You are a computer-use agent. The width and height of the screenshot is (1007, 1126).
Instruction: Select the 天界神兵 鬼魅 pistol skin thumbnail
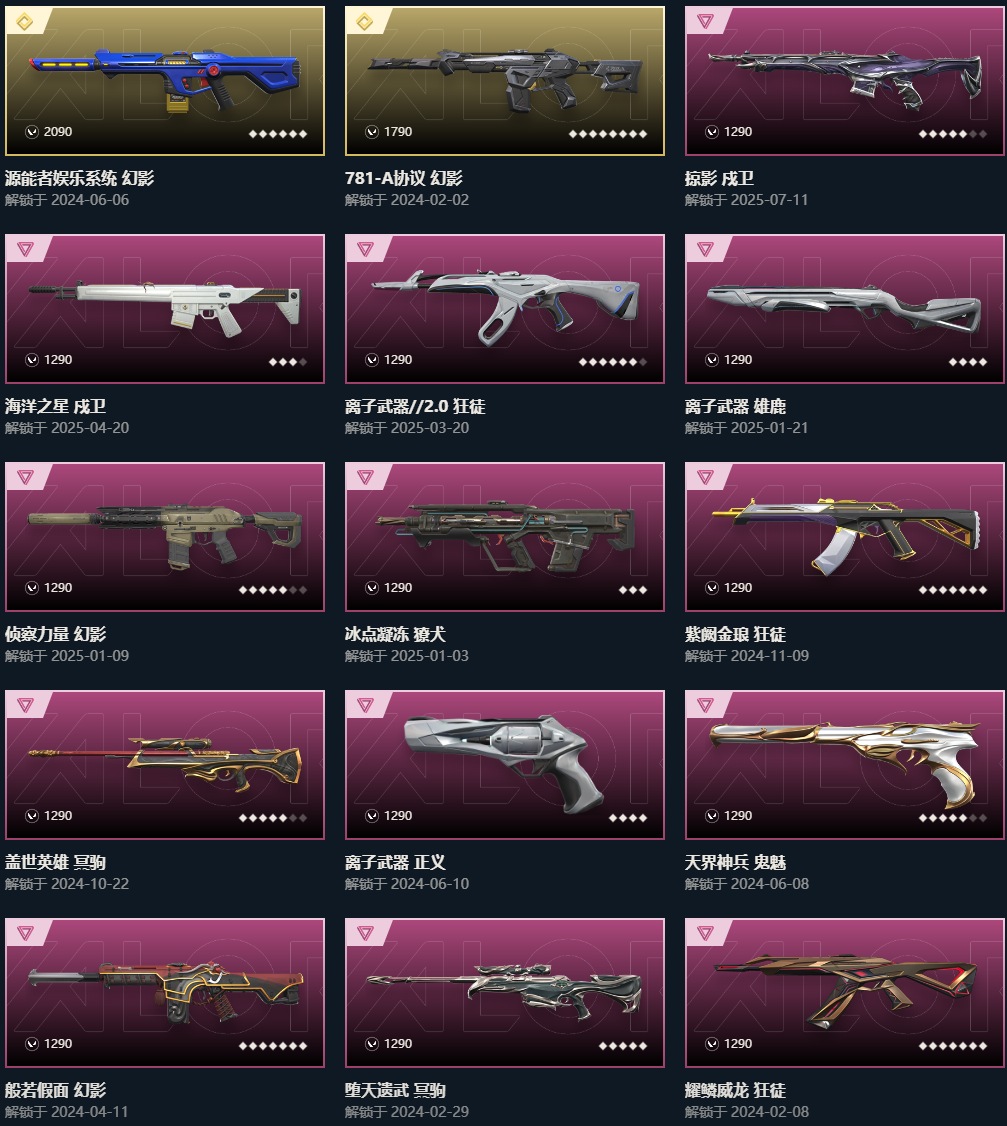[845, 765]
